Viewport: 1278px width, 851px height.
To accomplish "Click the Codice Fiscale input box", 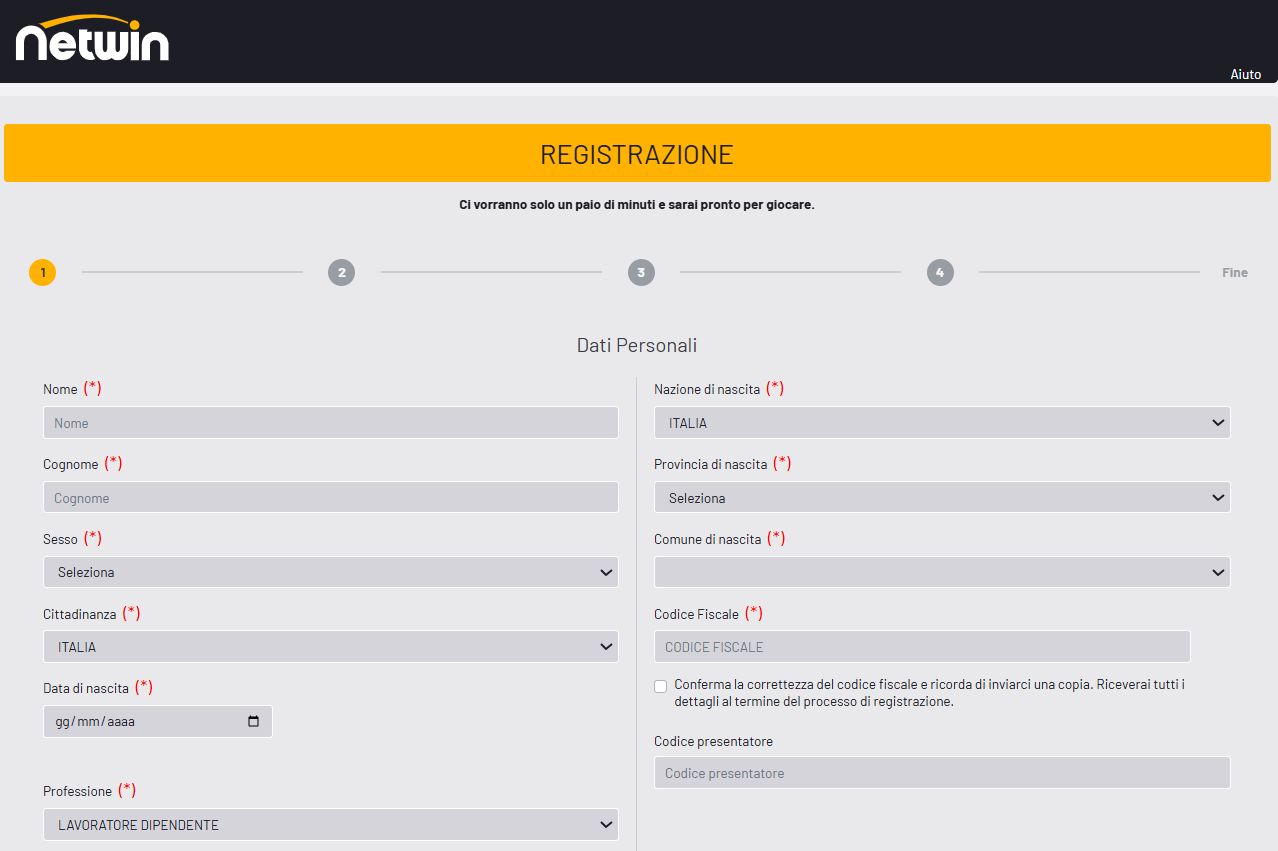I will (x=921, y=646).
